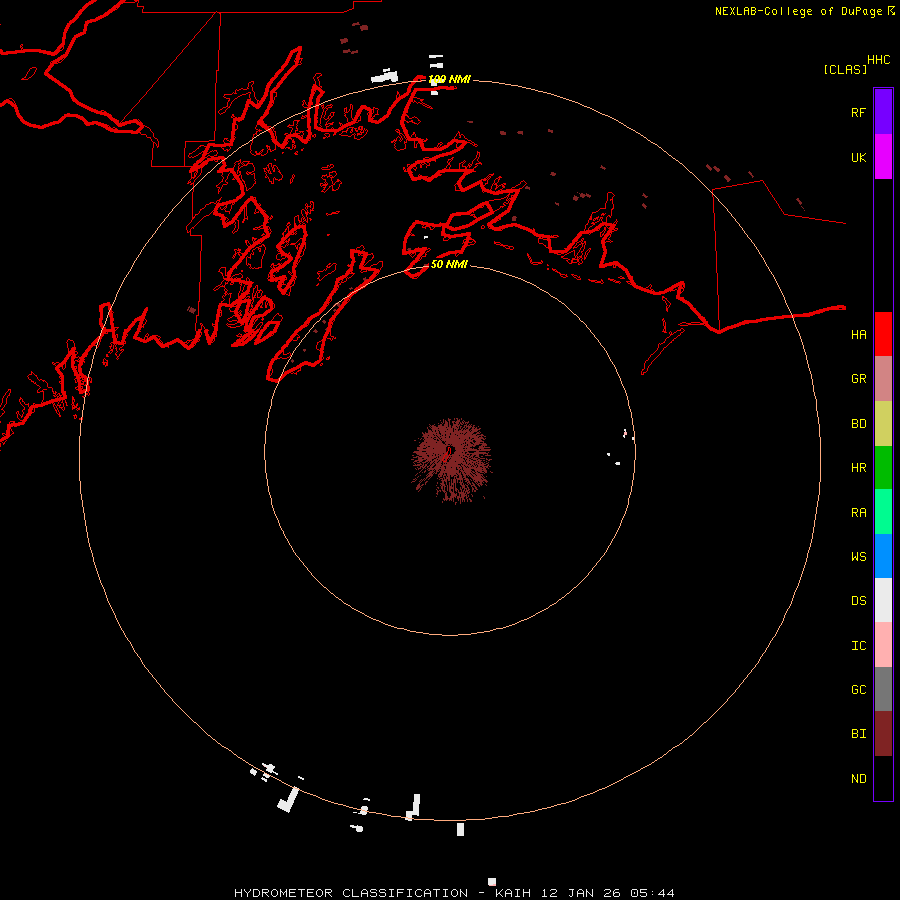This screenshot has height=900, width=900.
Task: Click the UK magenta legend swatch
Action: point(883,157)
